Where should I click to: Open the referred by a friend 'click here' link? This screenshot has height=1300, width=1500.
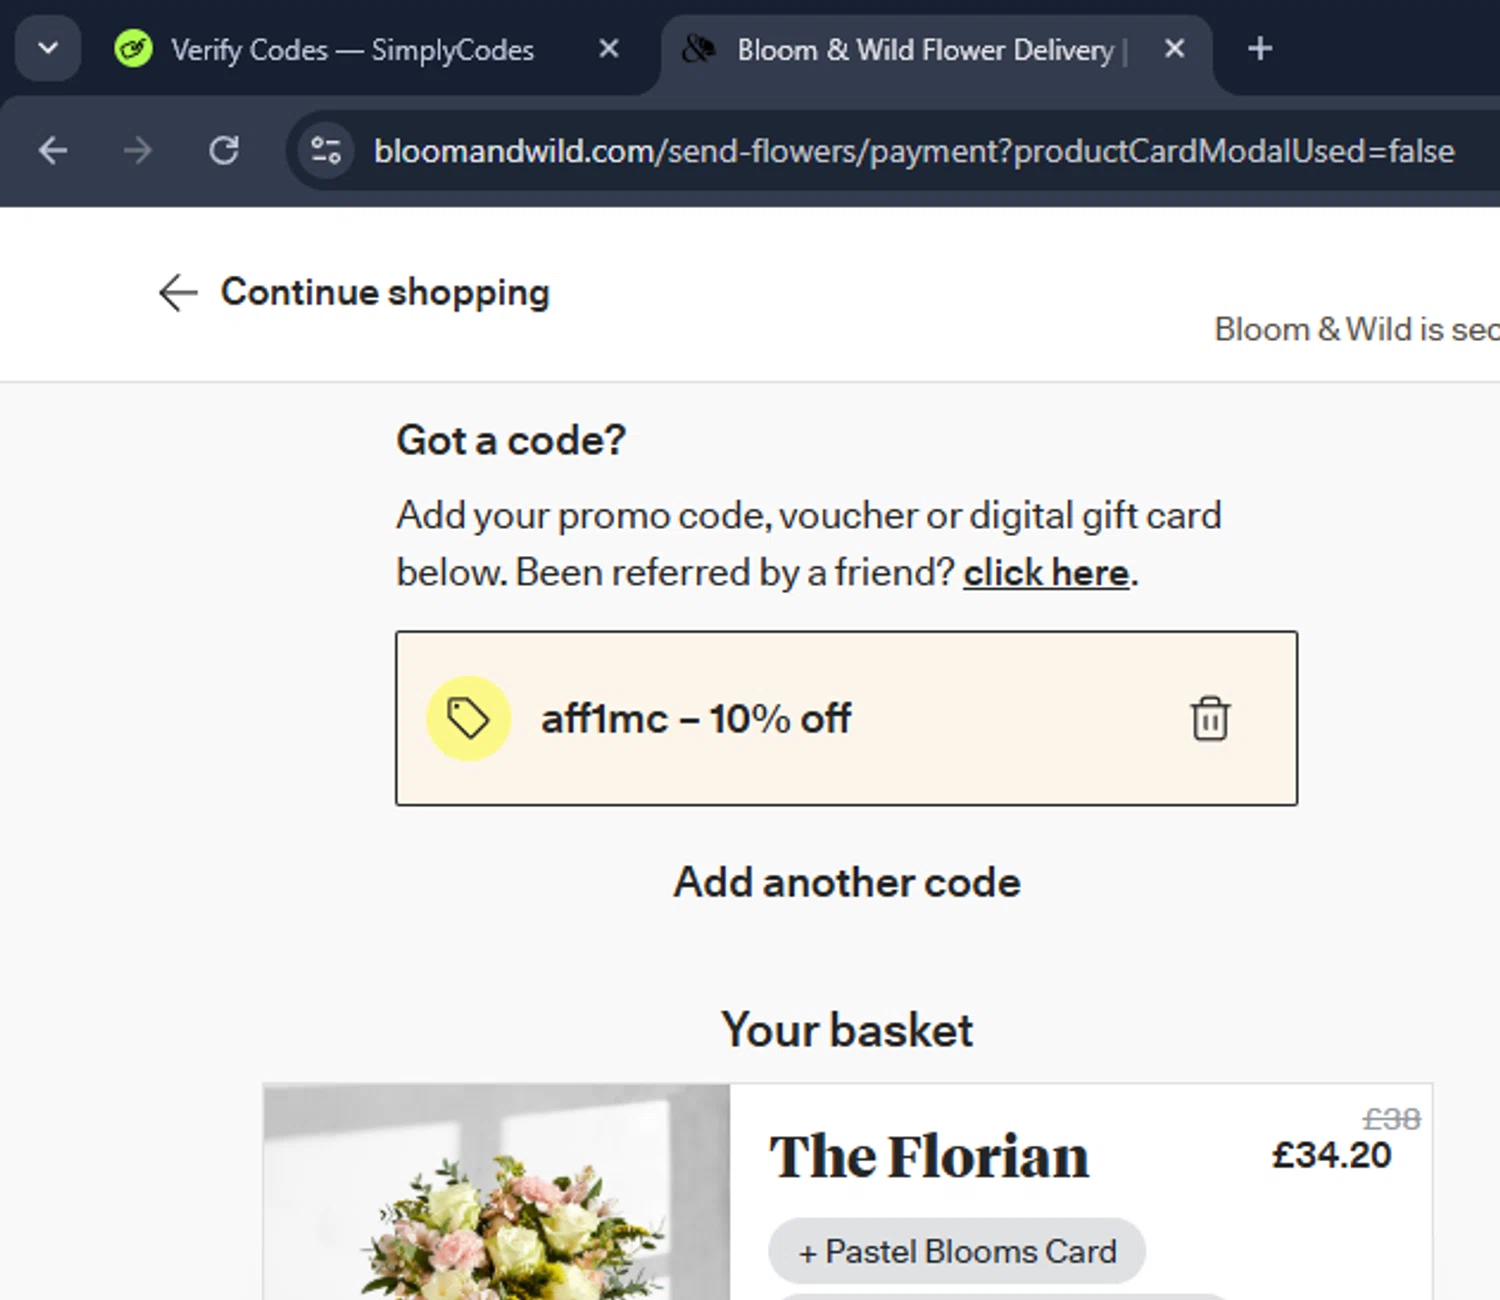pos(1046,573)
